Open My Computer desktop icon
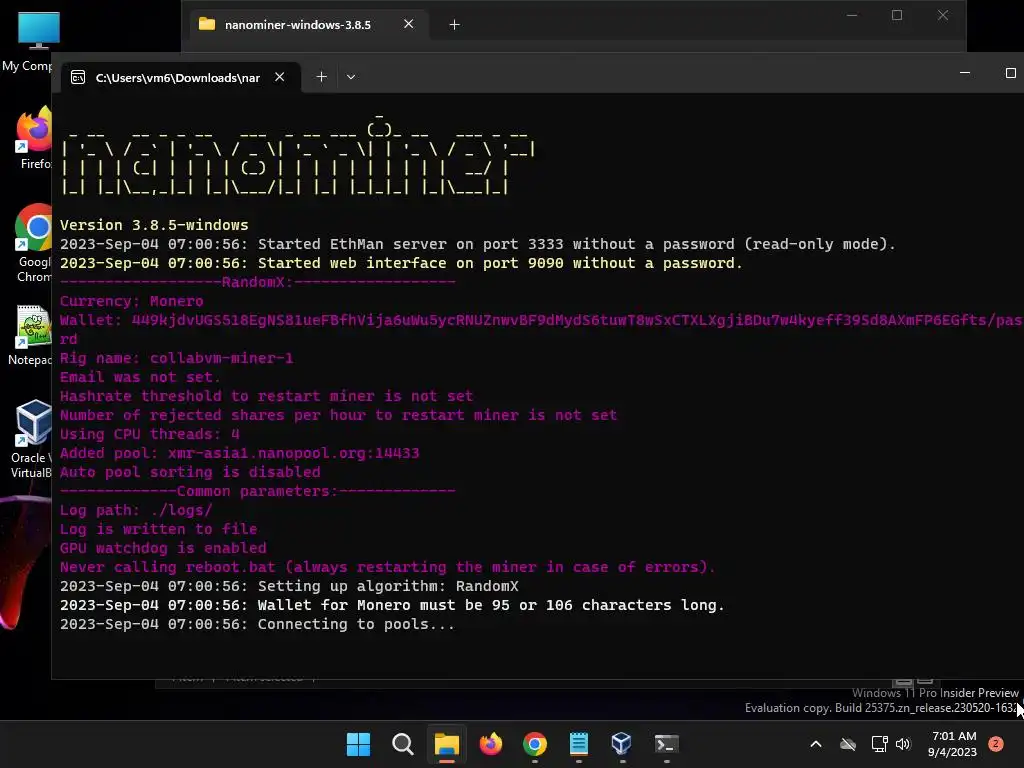This screenshot has width=1024, height=768. [27, 41]
